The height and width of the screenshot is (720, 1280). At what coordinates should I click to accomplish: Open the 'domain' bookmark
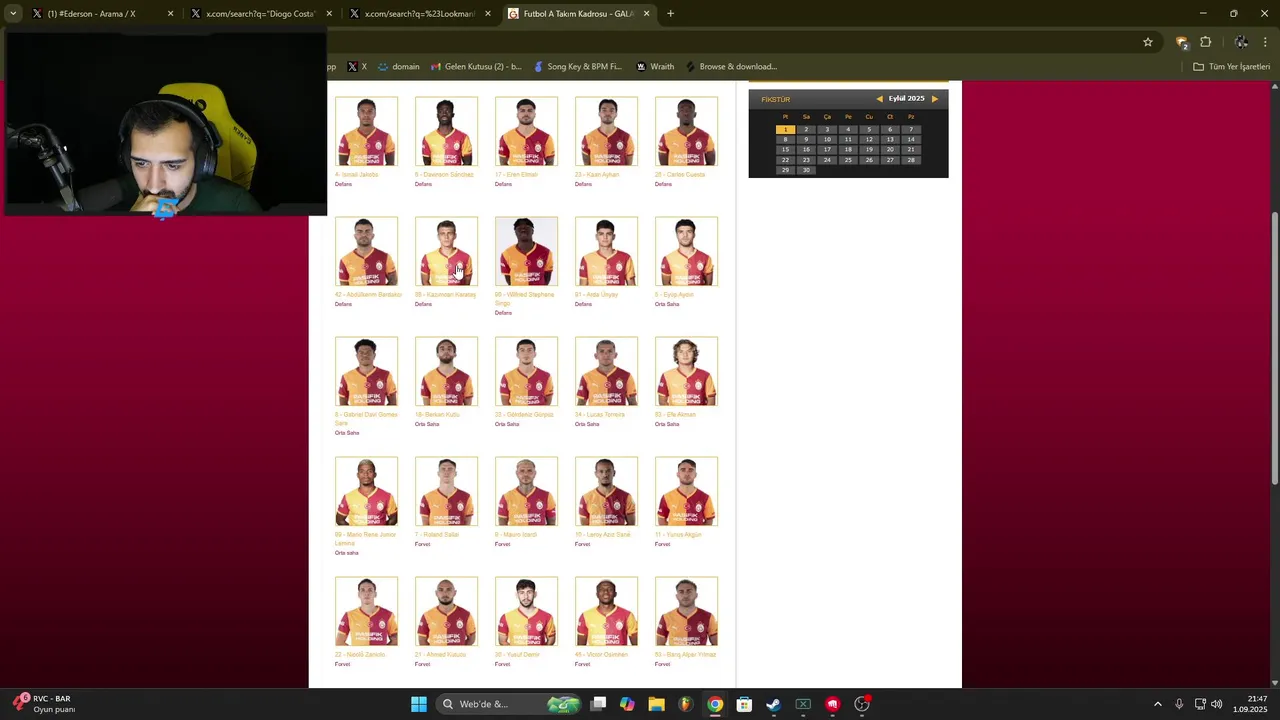(x=399, y=67)
